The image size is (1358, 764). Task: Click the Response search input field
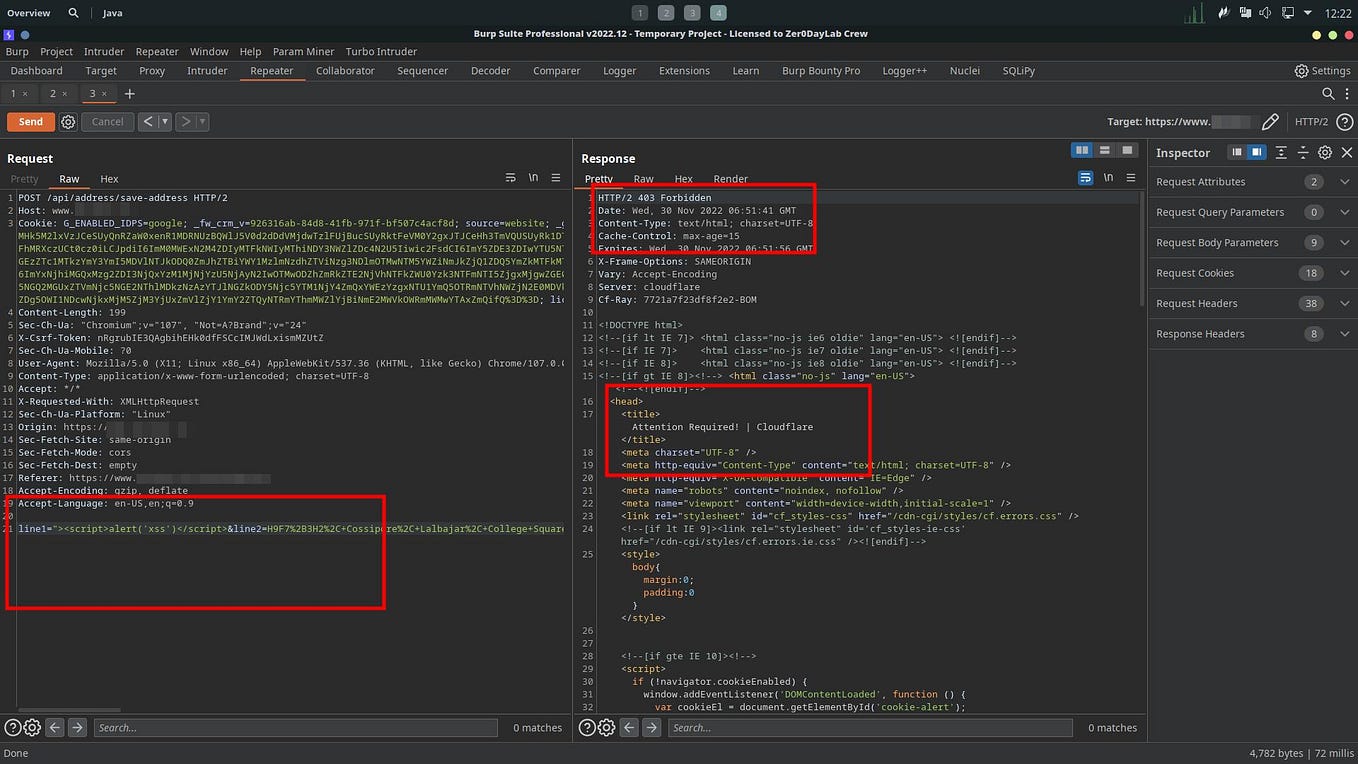pyautogui.click(x=870, y=728)
